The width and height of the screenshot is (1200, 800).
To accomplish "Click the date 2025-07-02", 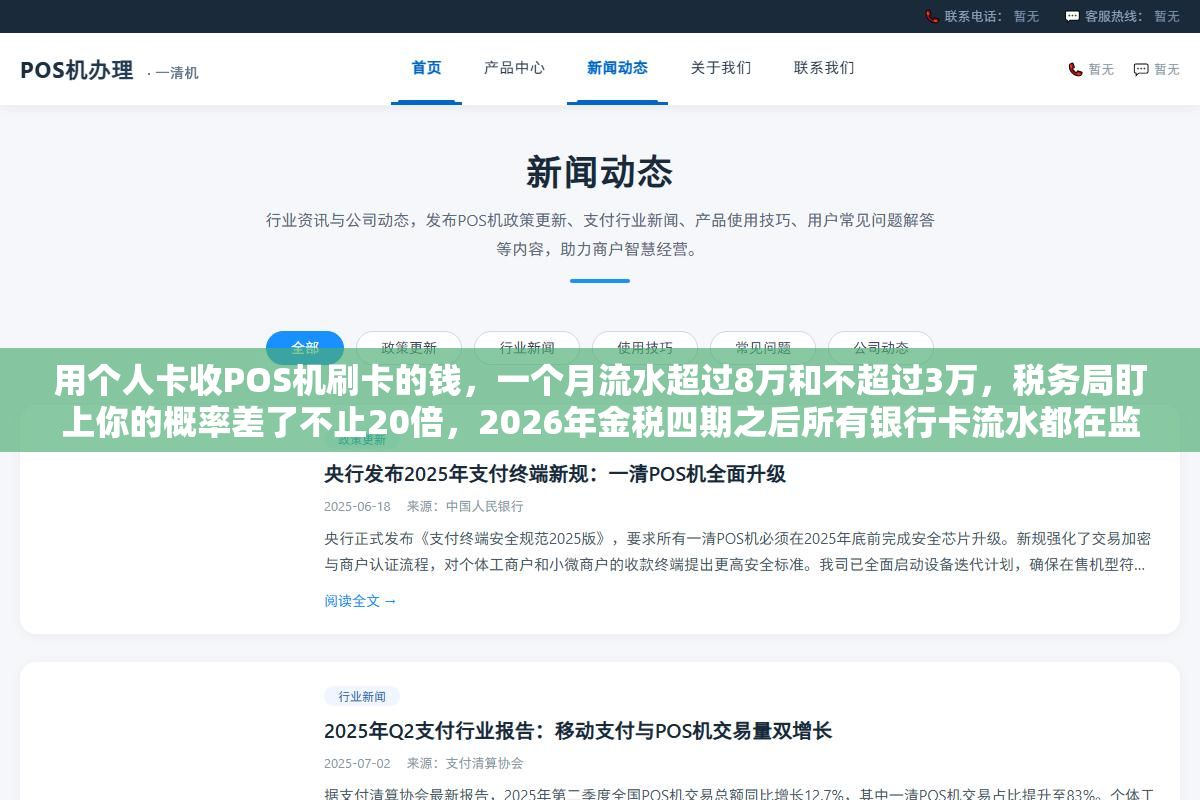I will pyautogui.click(x=357, y=764).
